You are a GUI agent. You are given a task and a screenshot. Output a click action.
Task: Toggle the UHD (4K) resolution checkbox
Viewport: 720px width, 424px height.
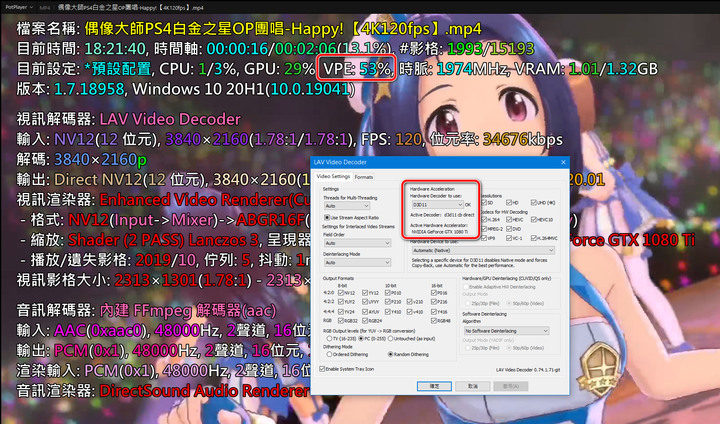point(534,203)
